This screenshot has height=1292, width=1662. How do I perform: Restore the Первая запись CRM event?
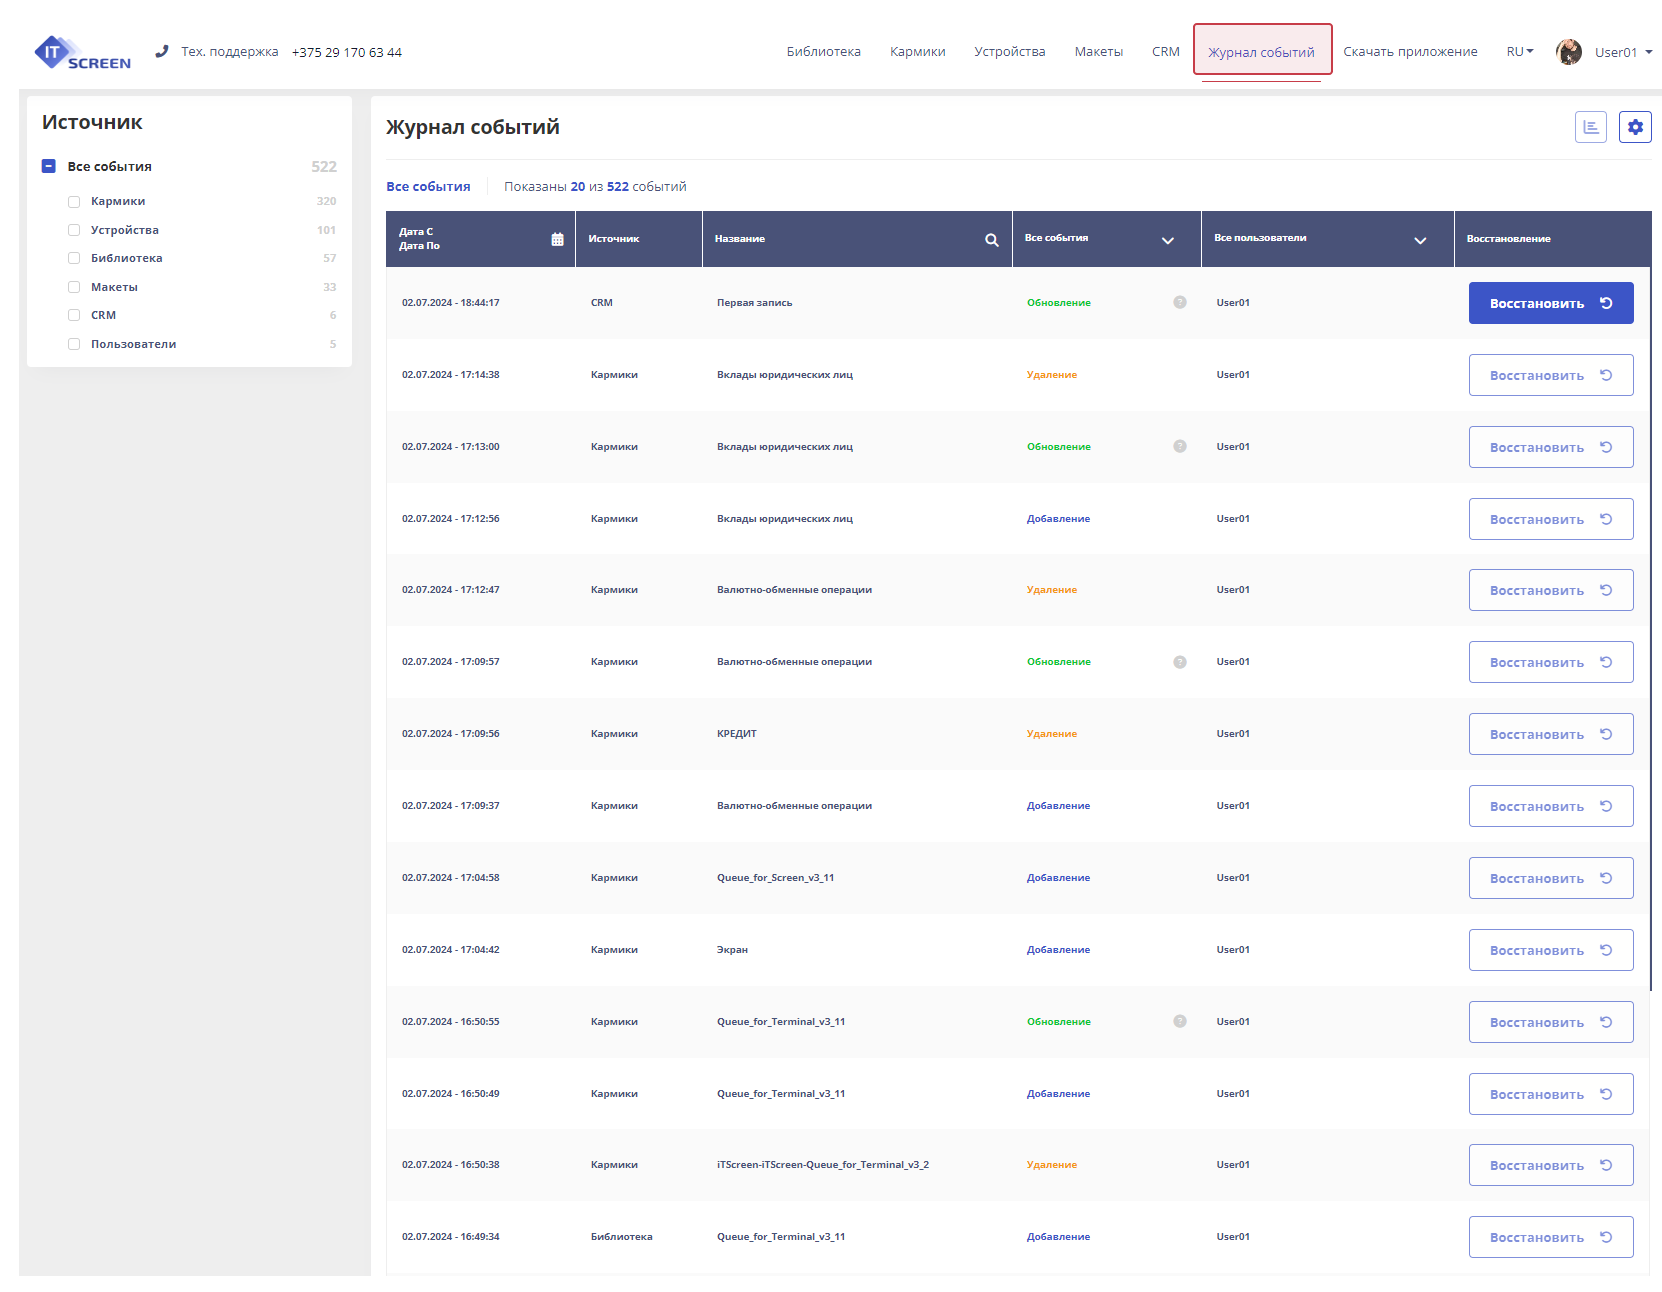click(1551, 303)
